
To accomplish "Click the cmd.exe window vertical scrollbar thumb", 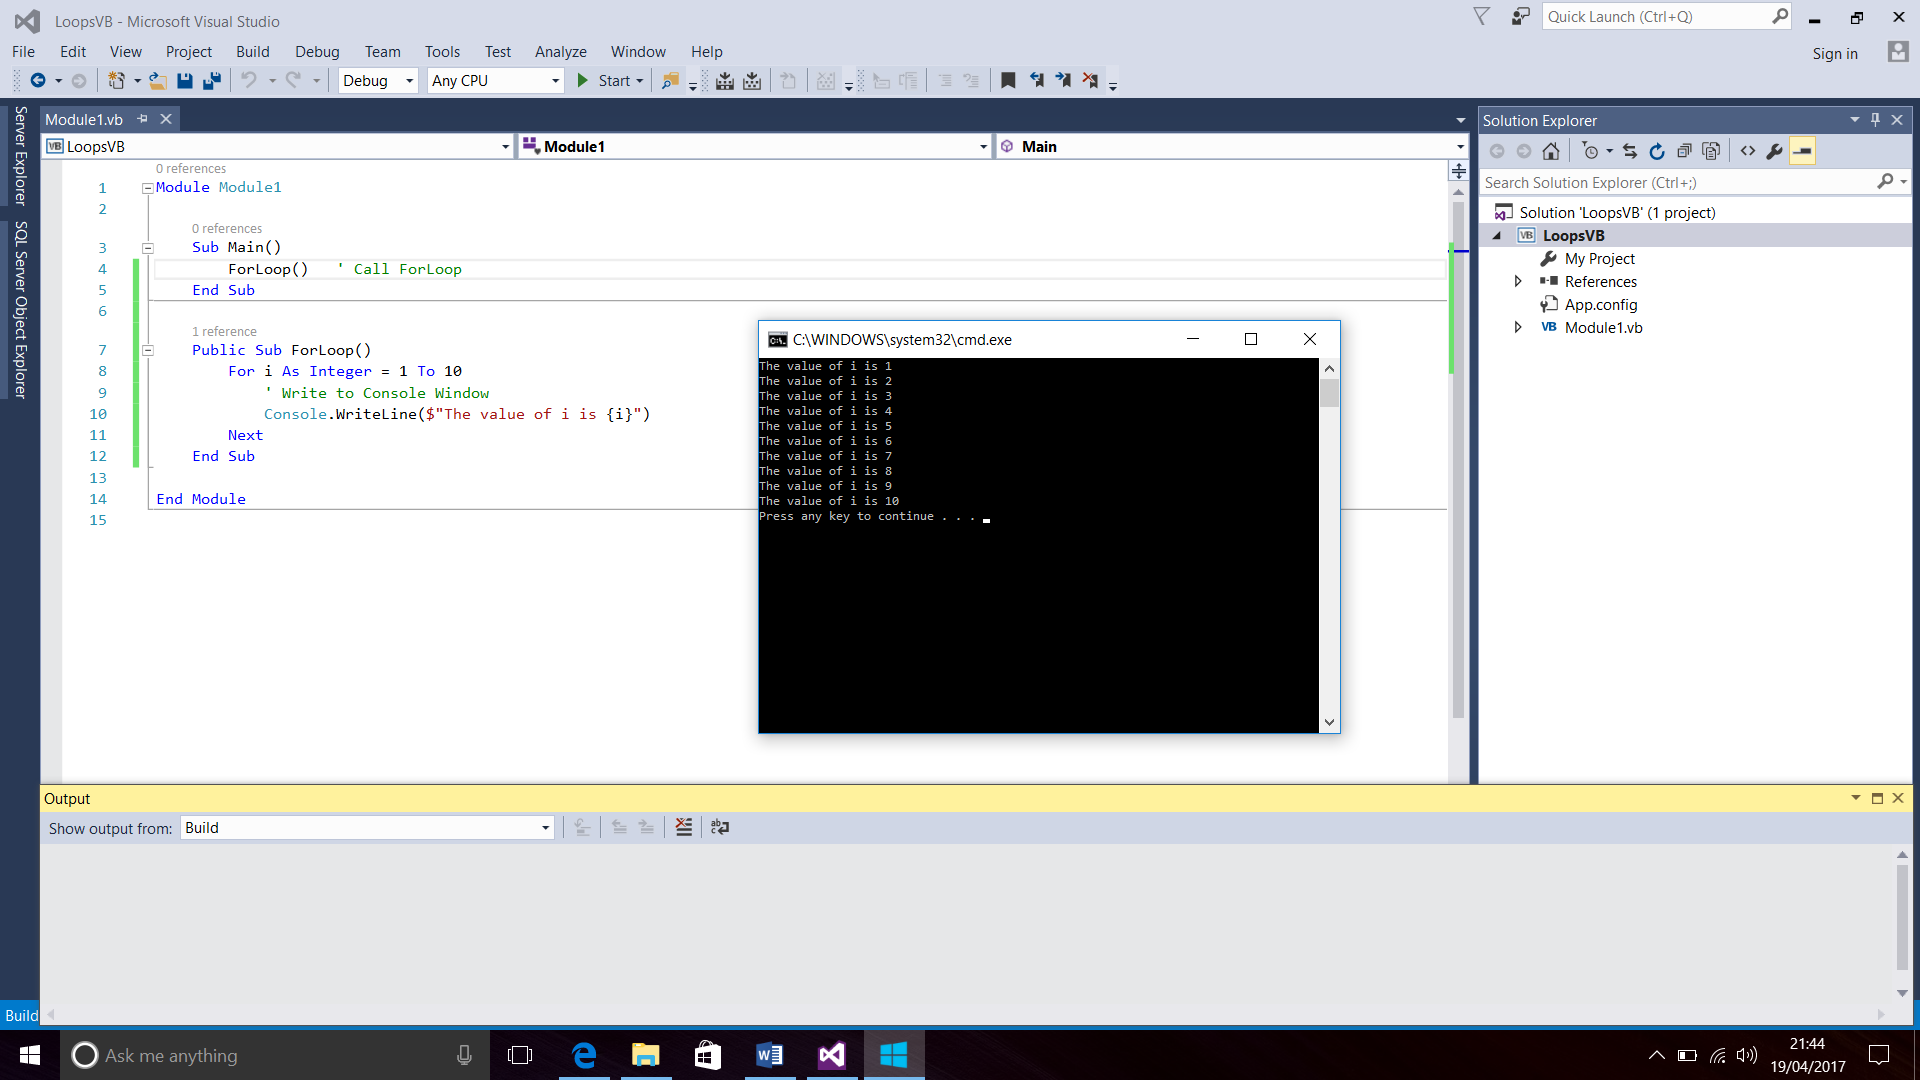I will click(1329, 393).
